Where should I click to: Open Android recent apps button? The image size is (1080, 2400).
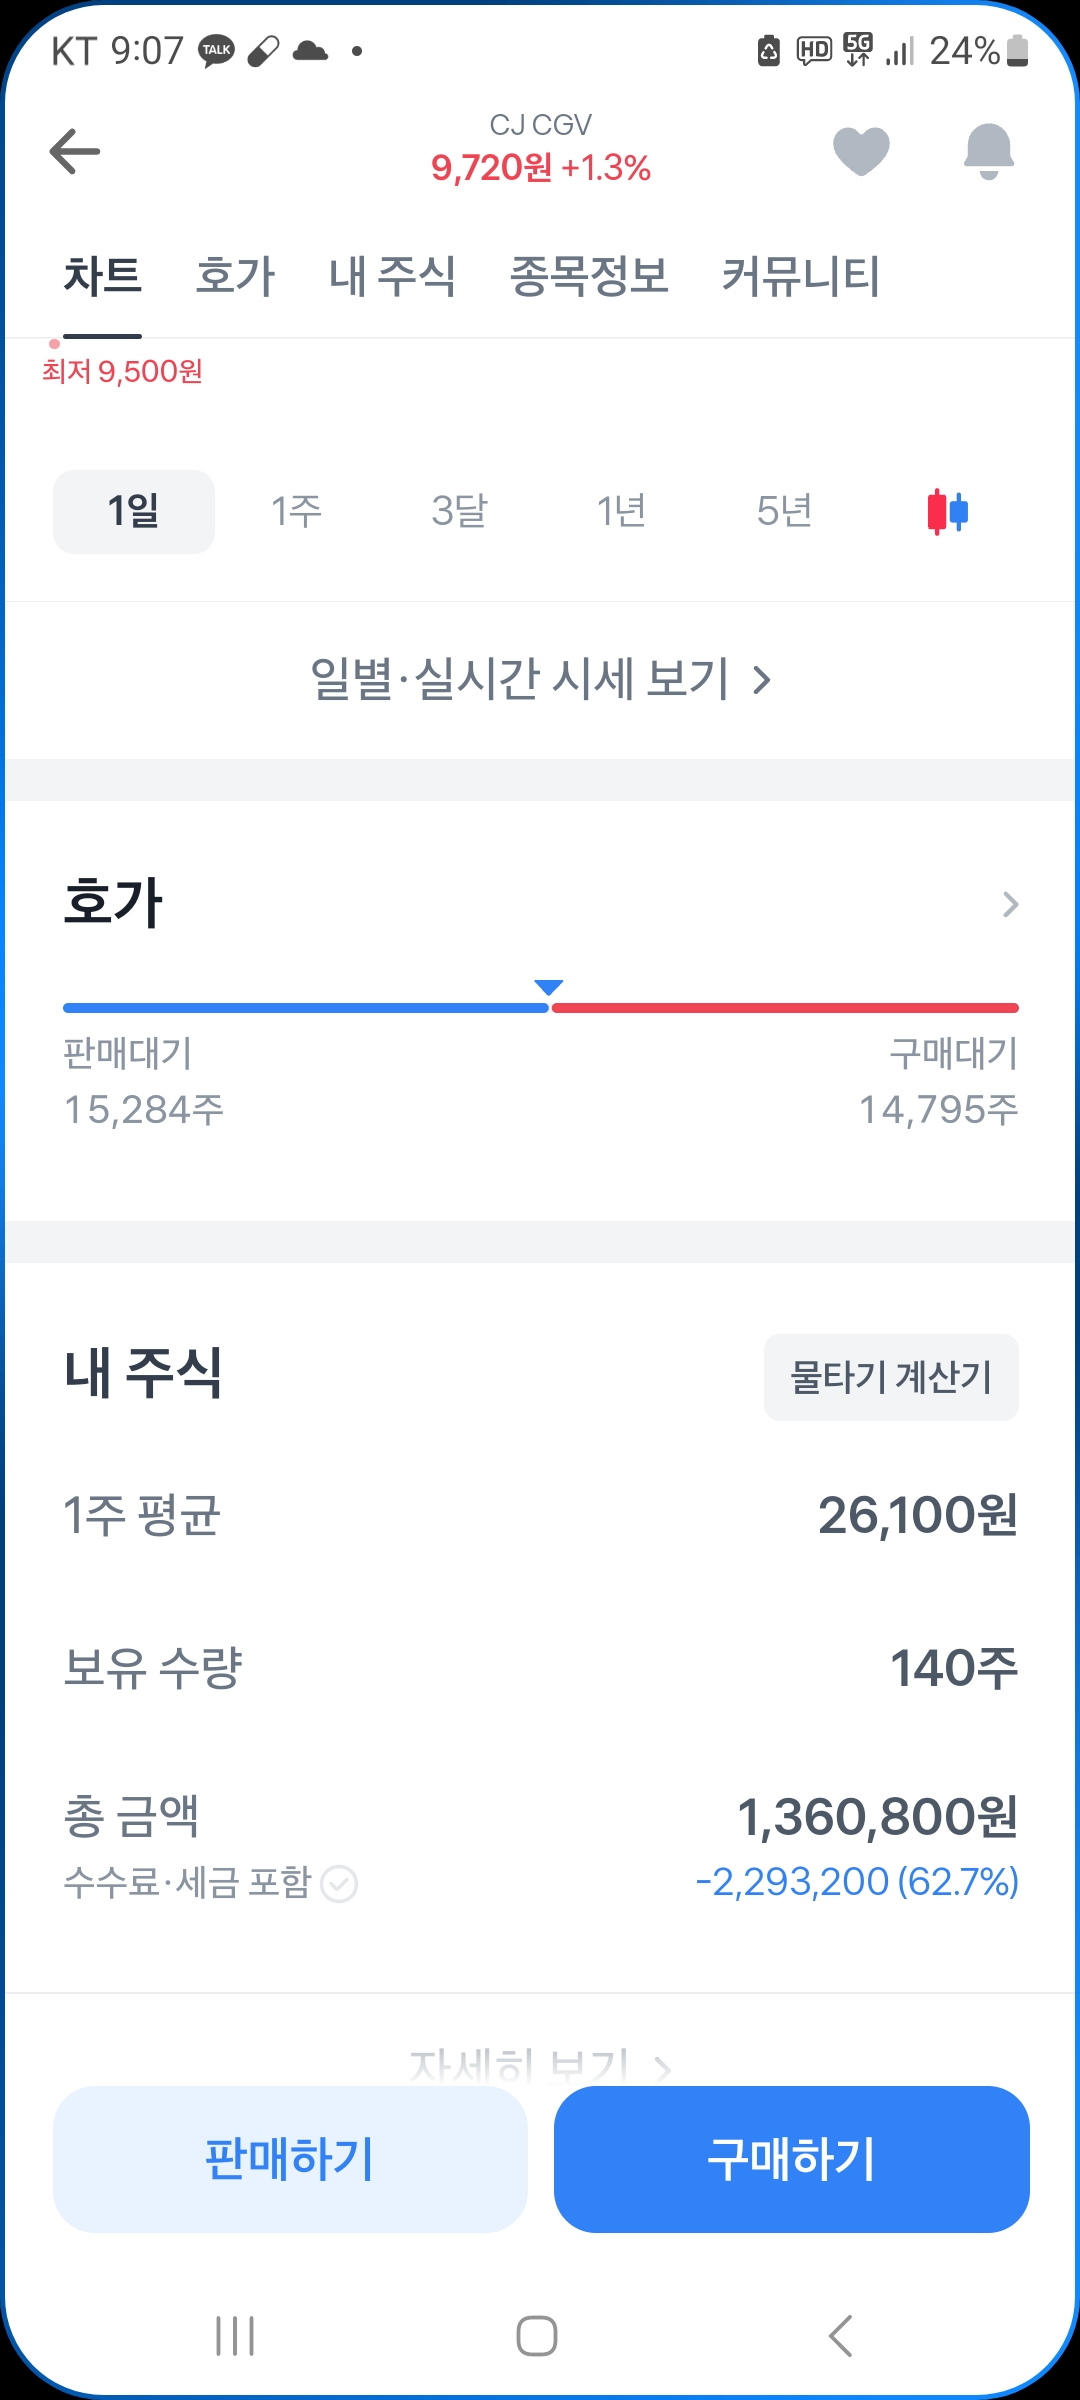[235, 2336]
